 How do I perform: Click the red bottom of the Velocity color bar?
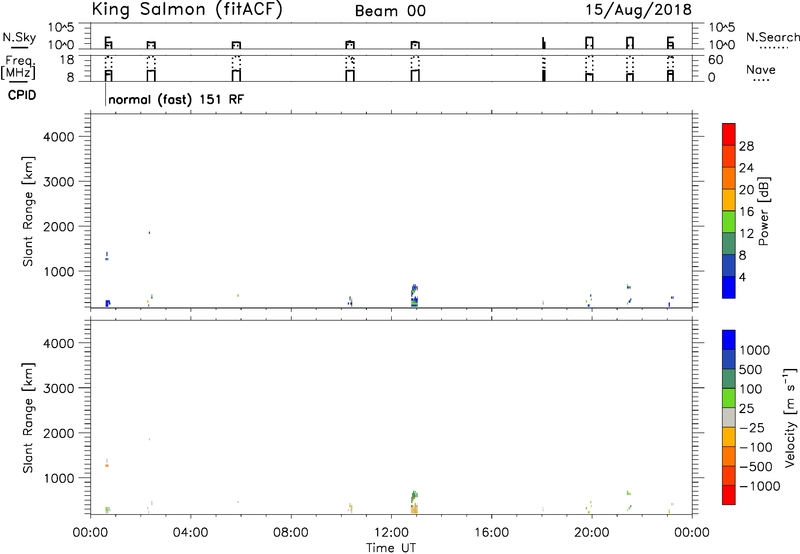pos(729,495)
